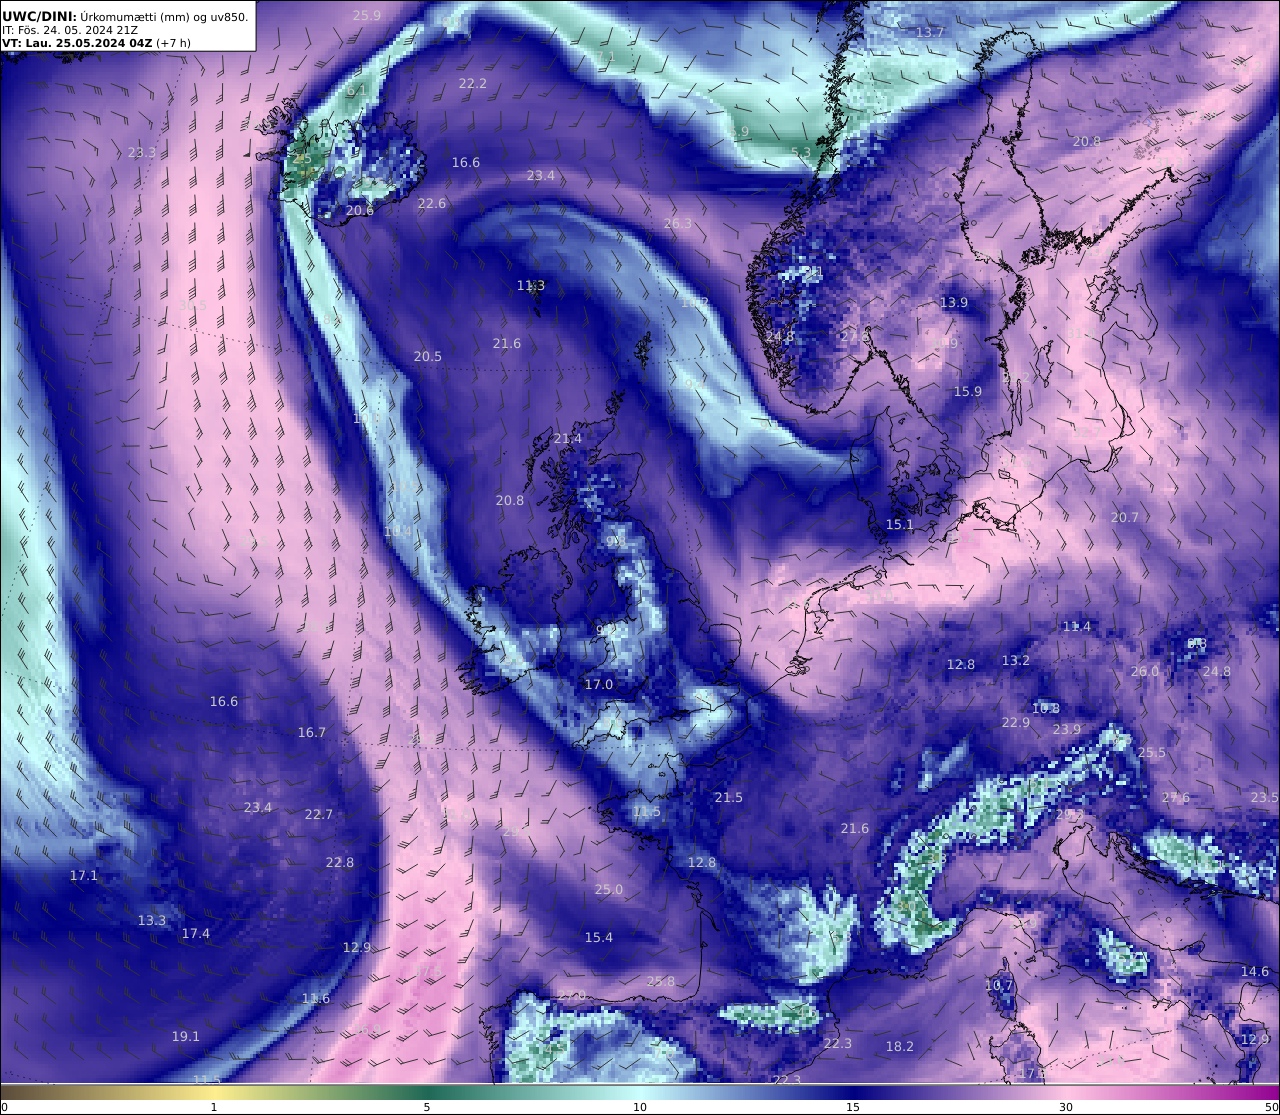1280x1115 pixels.
Task: Click the "26.0" map value
Action: pos(1145,671)
